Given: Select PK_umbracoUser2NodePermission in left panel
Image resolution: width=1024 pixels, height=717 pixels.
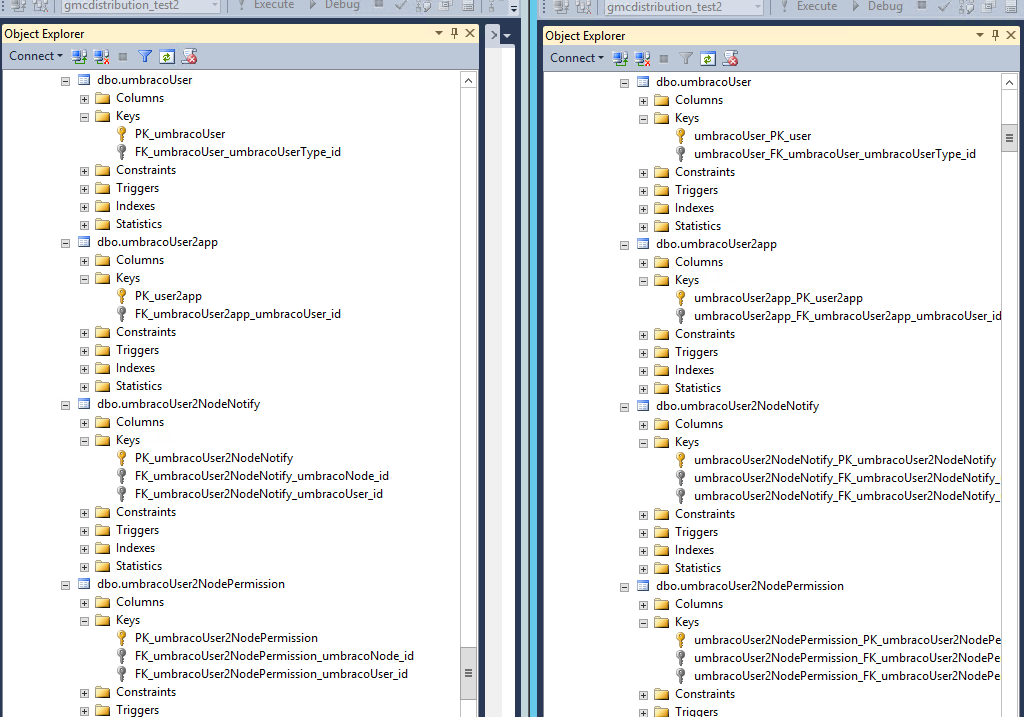Looking at the screenshot, I should (226, 638).
